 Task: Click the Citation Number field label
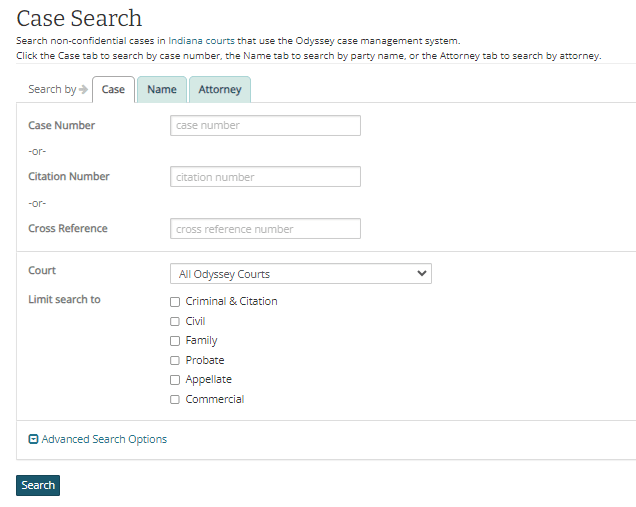[69, 176]
